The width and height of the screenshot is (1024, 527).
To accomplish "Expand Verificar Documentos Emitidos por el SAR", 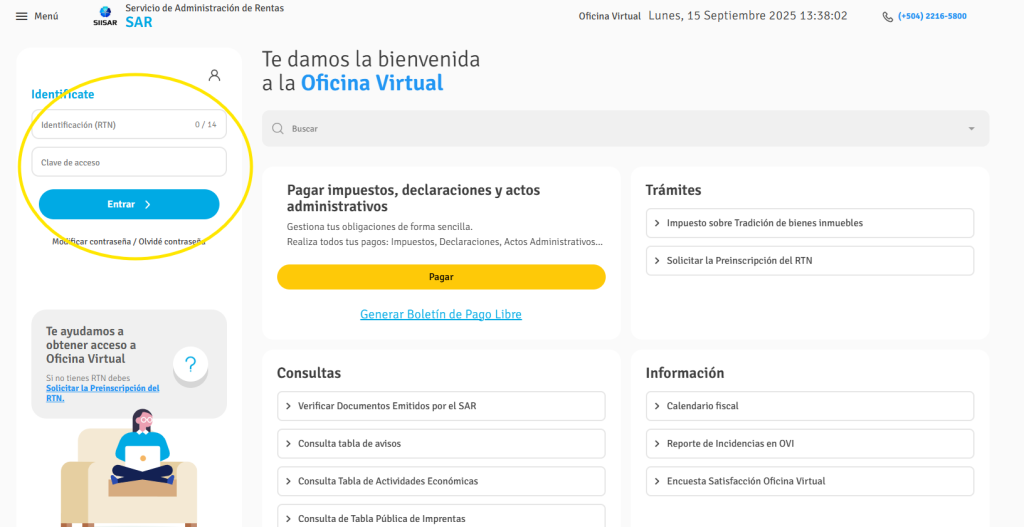I will click(x=441, y=406).
